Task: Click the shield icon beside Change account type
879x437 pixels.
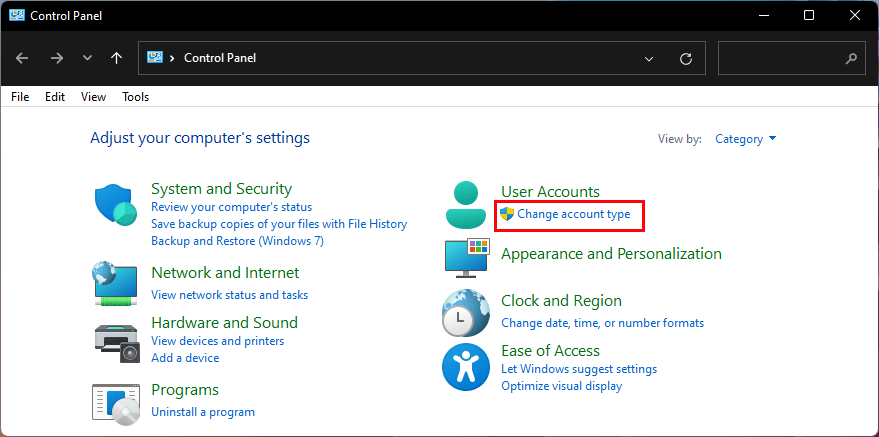Action: tap(507, 213)
